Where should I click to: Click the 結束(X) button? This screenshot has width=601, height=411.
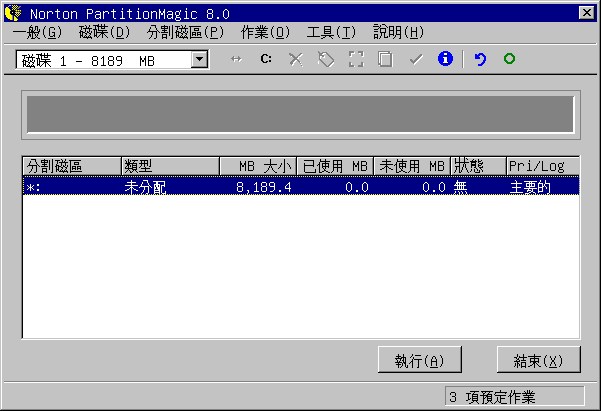[539, 360]
